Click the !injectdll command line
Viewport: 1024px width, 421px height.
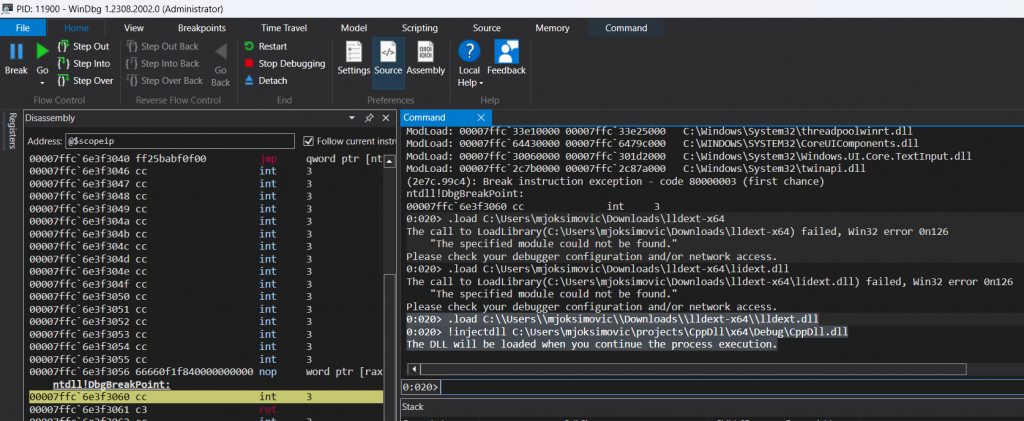point(627,332)
